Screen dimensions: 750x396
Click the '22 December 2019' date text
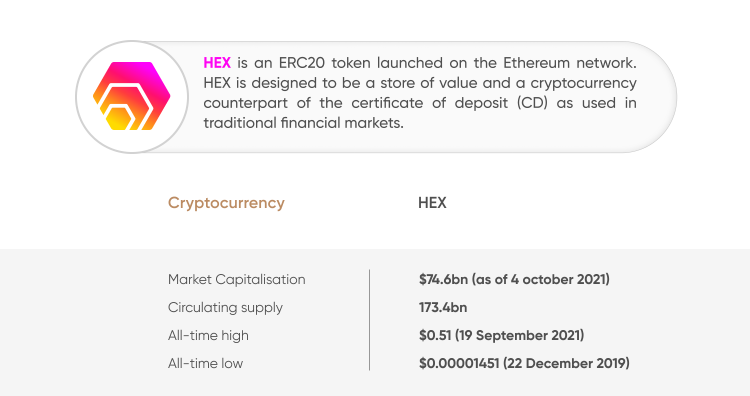click(566, 363)
